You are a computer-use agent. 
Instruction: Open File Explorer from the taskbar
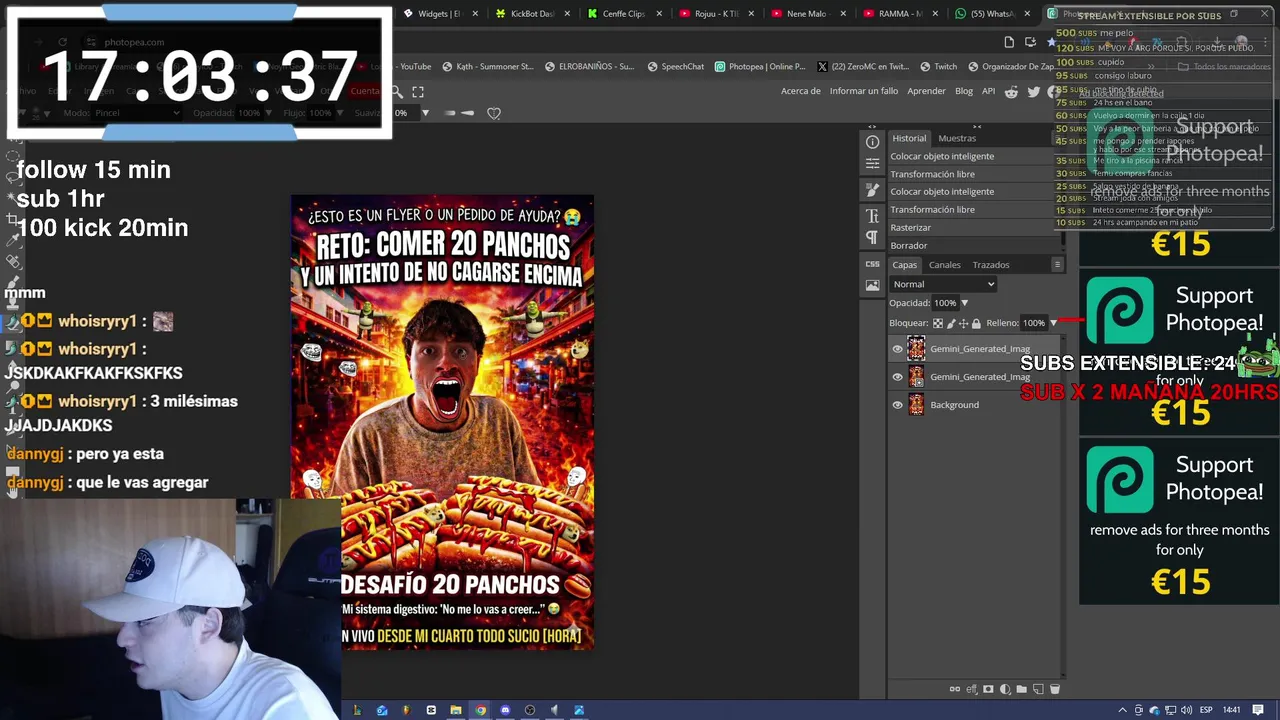click(456, 710)
